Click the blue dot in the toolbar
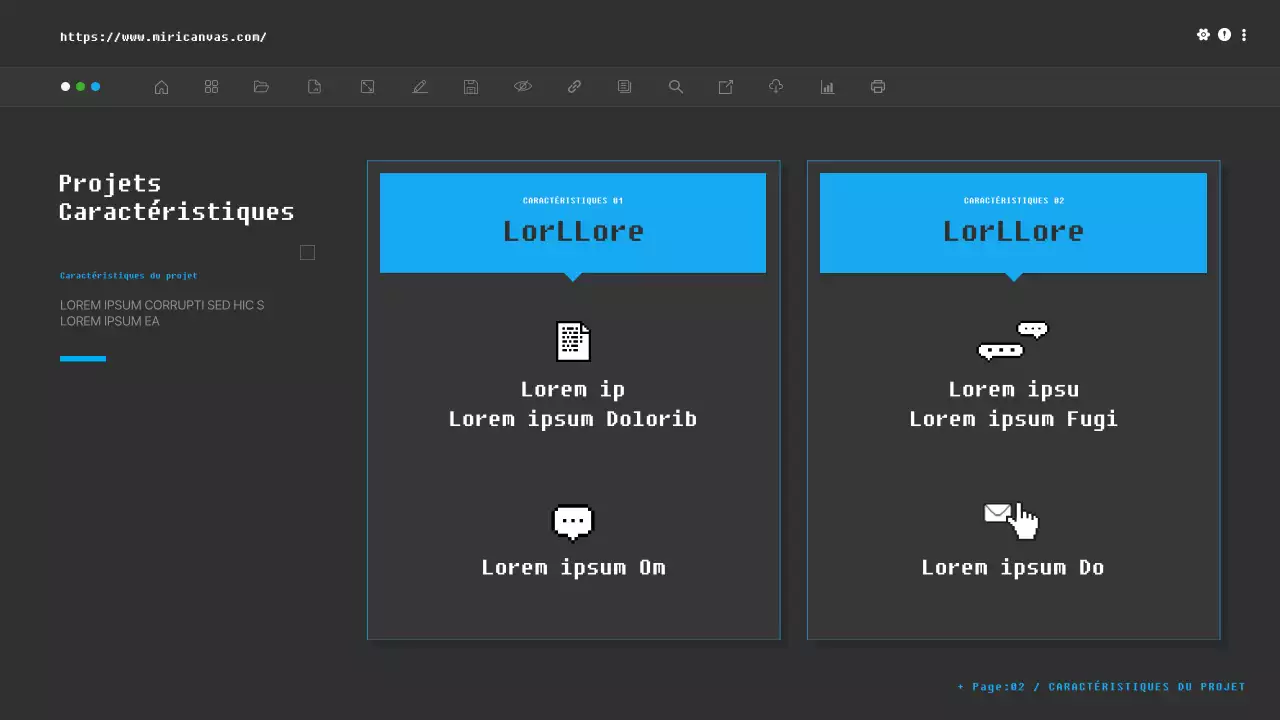The image size is (1280, 720). (96, 87)
